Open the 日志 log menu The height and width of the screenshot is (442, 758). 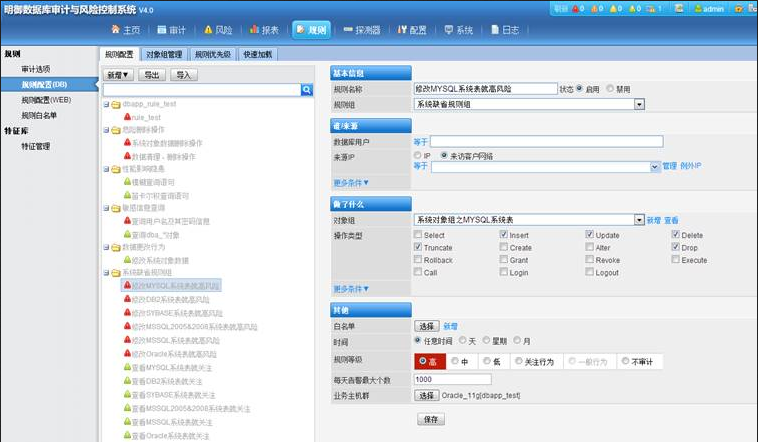[505, 30]
